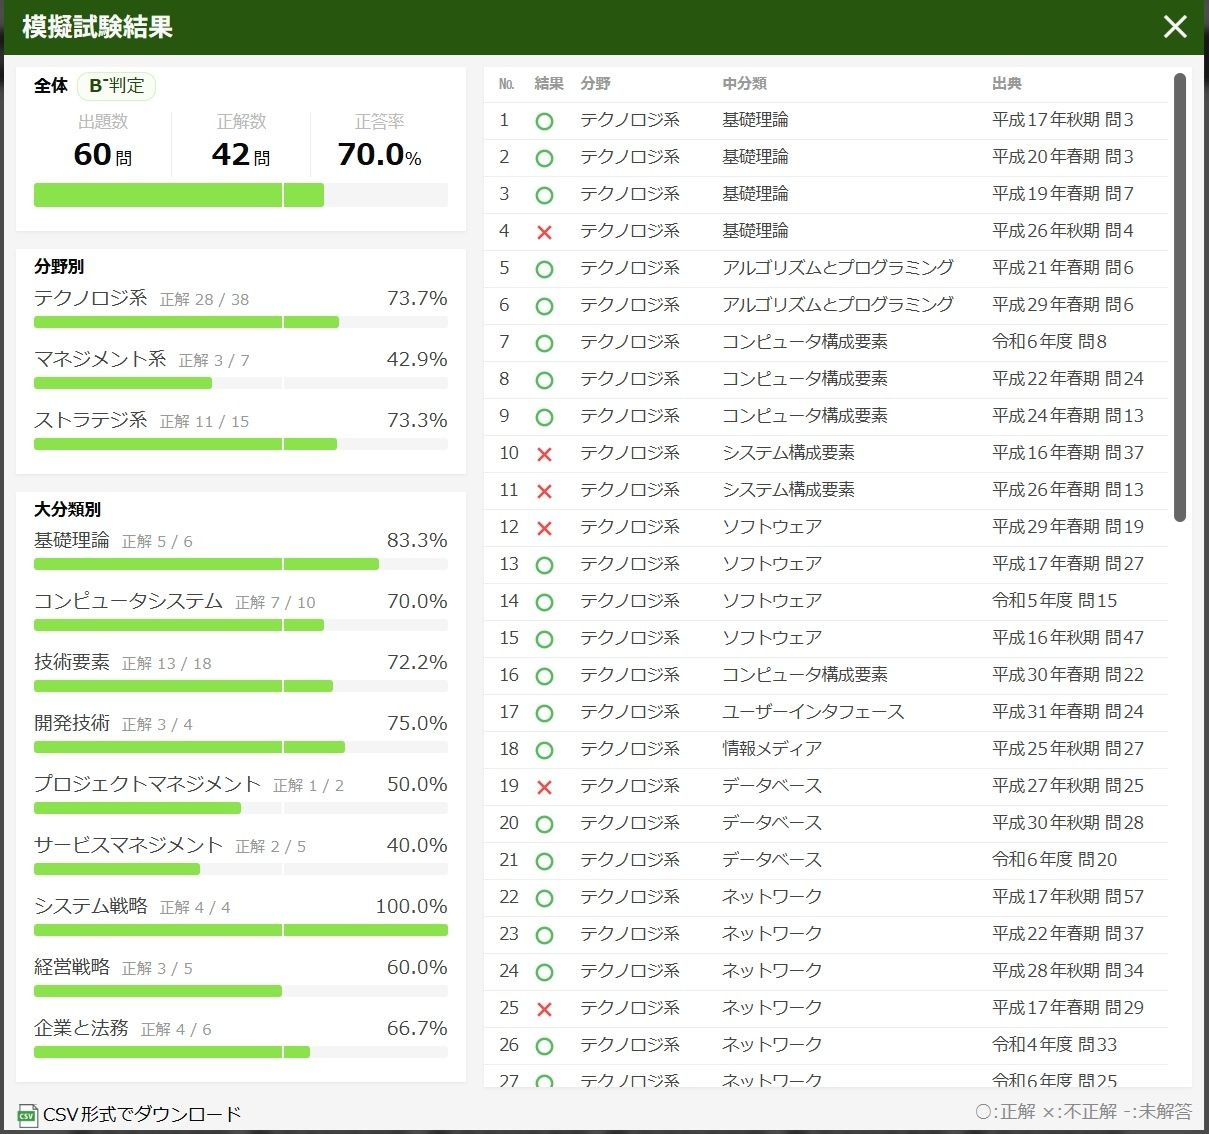The height and width of the screenshot is (1134, 1209).
Task: Click the incorrect X mark for question 10
Action: [x=544, y=454]
